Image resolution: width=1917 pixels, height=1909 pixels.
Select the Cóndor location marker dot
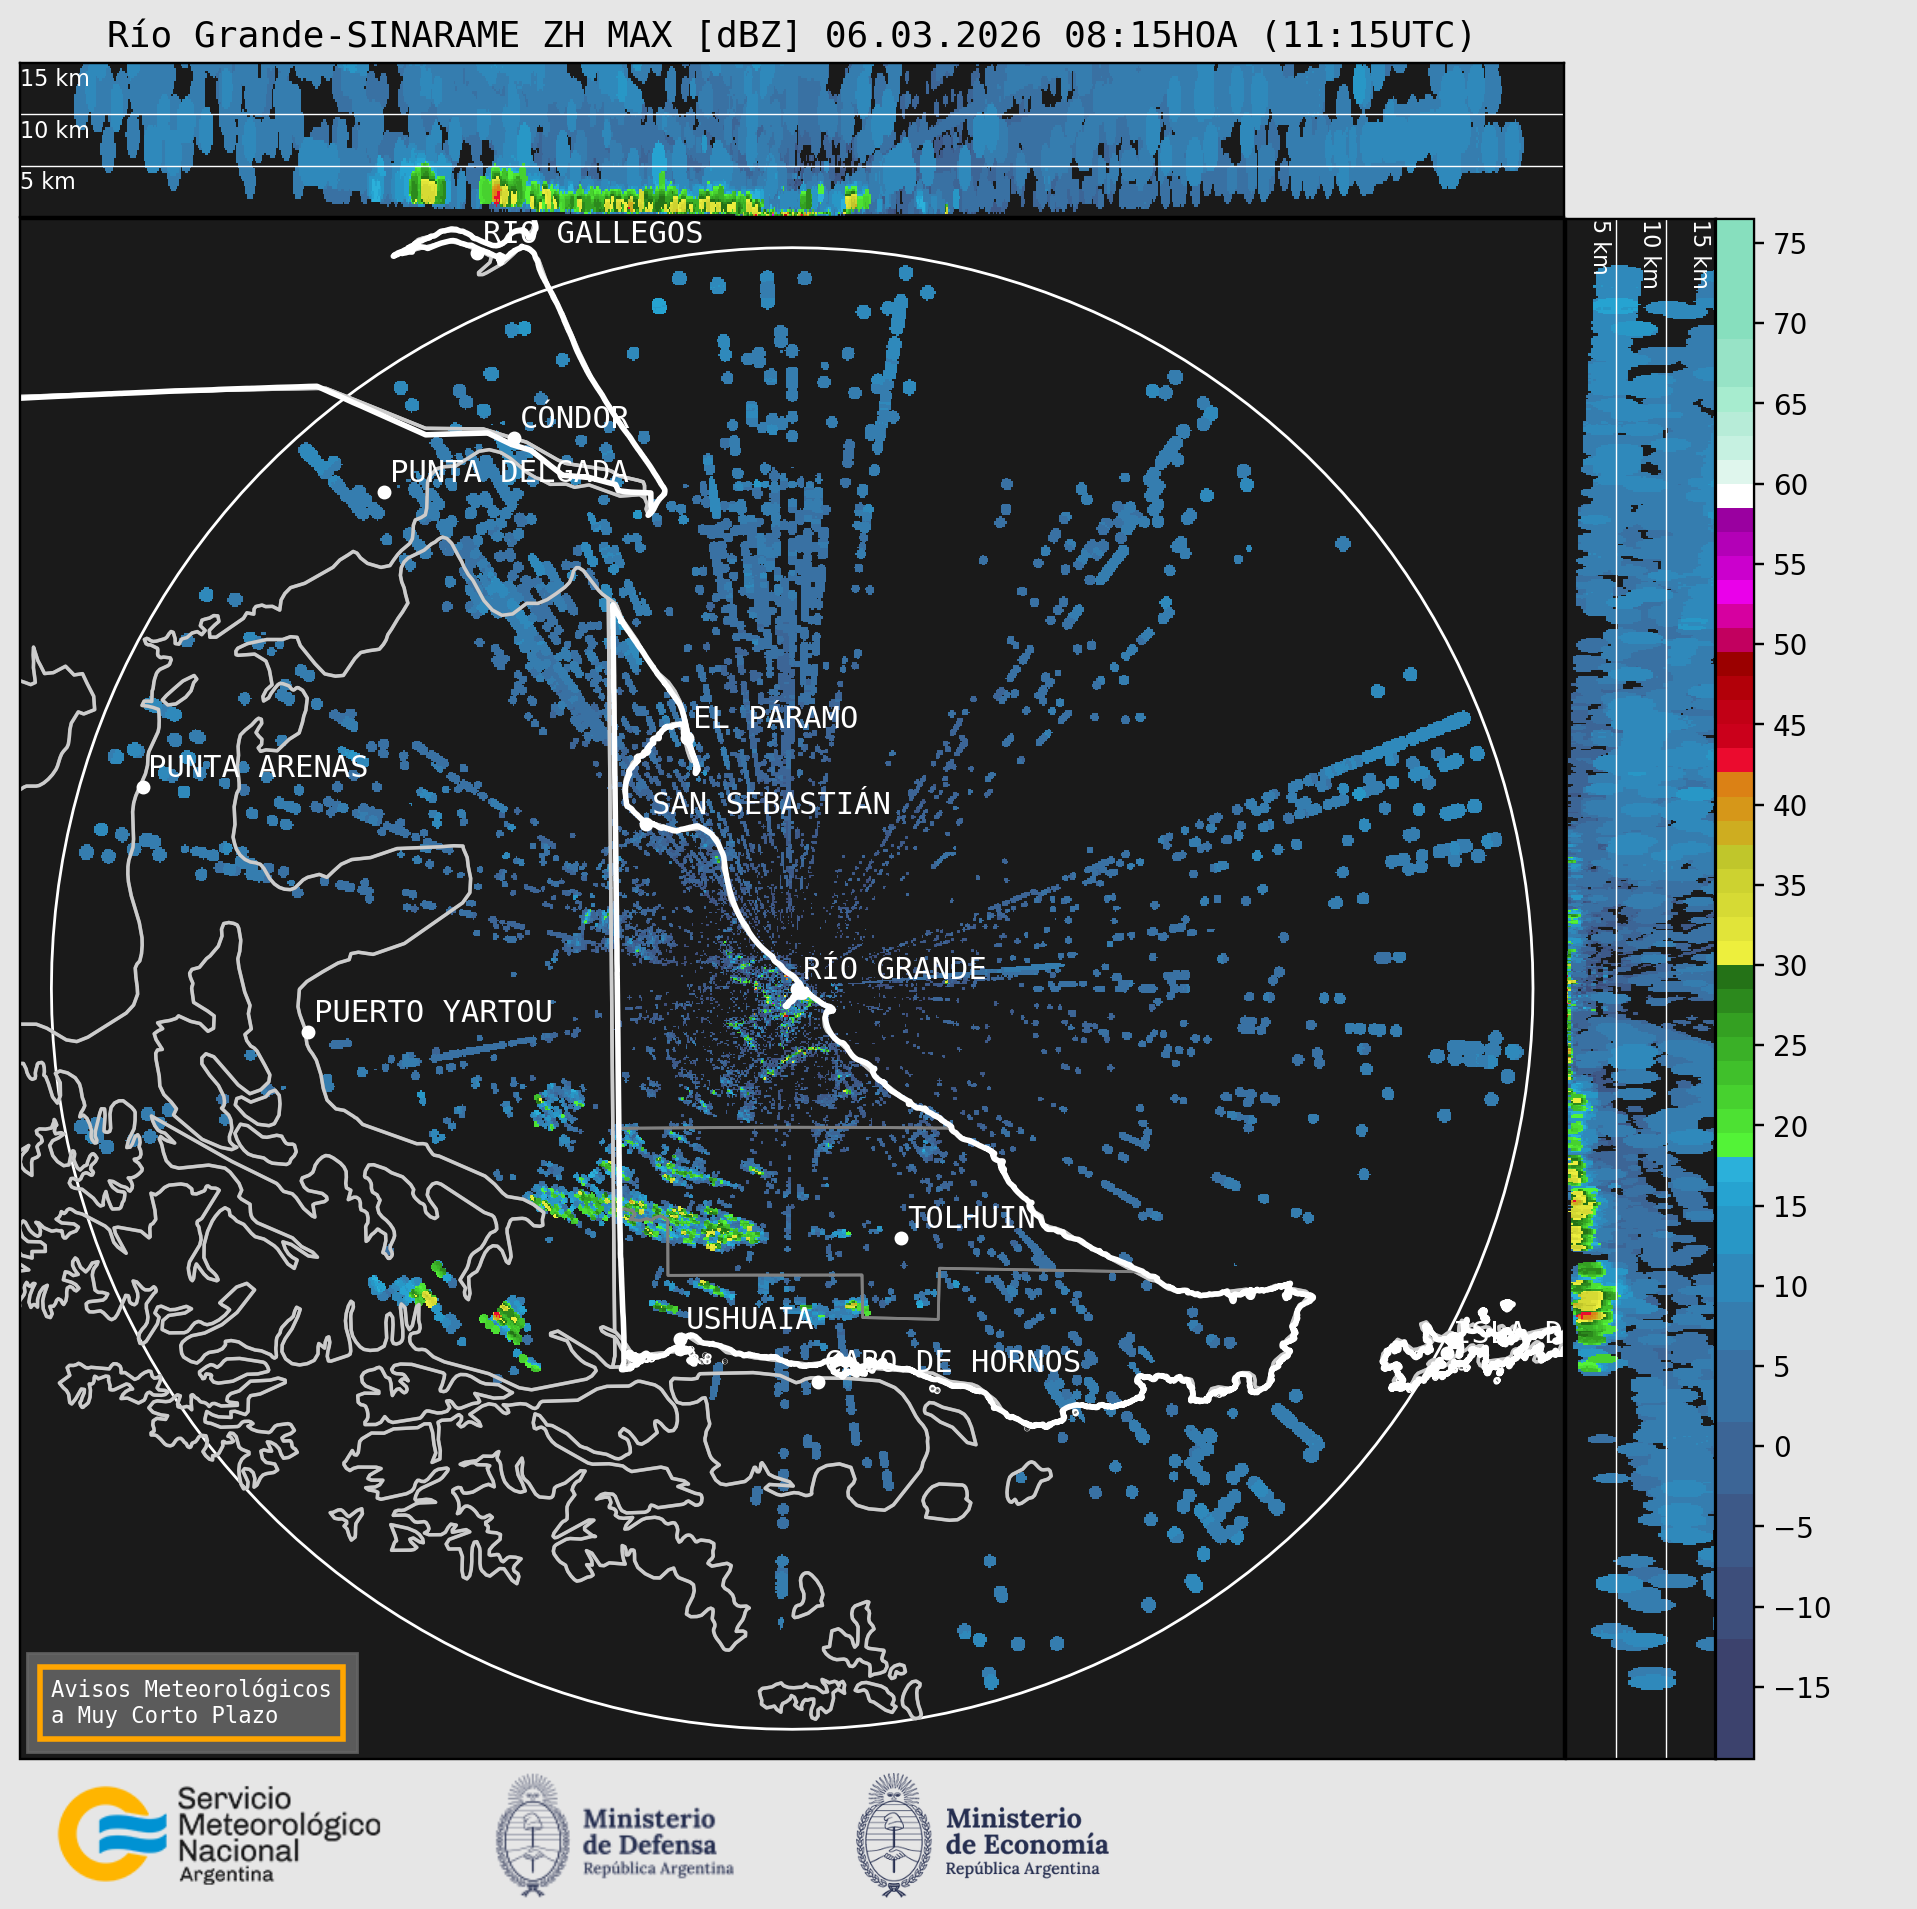[x=513, y=438]
